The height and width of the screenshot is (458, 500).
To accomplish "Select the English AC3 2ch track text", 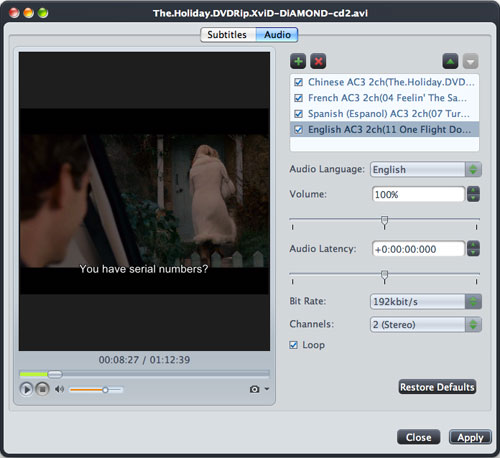I will tap(390, 130).
